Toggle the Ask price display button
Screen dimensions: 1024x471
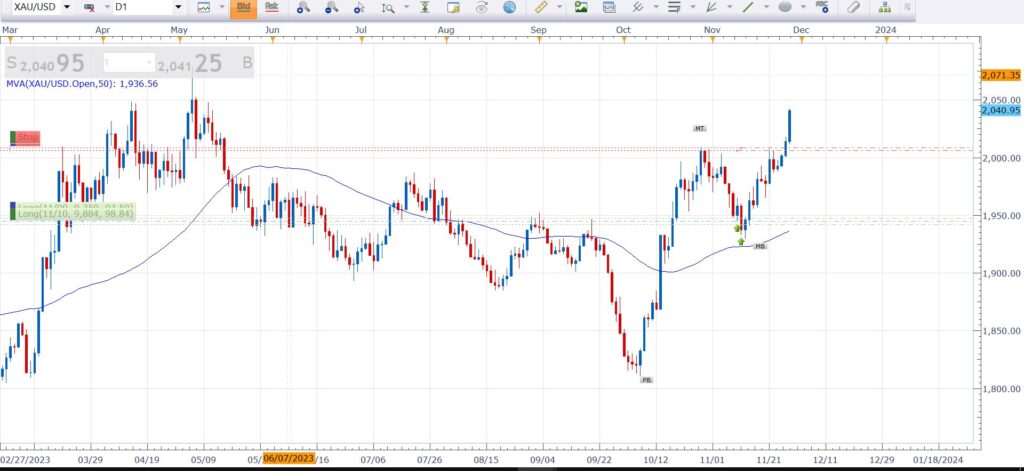tap(272, 7)
